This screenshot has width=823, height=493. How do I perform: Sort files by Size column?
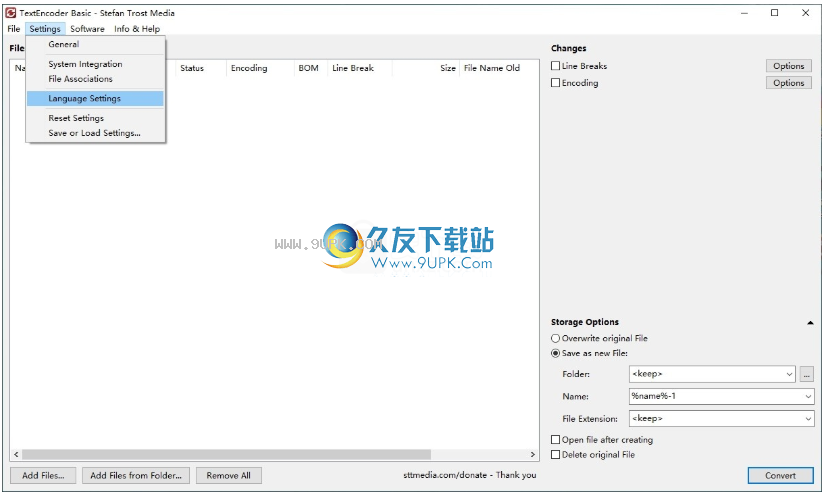tap(426, 68)
